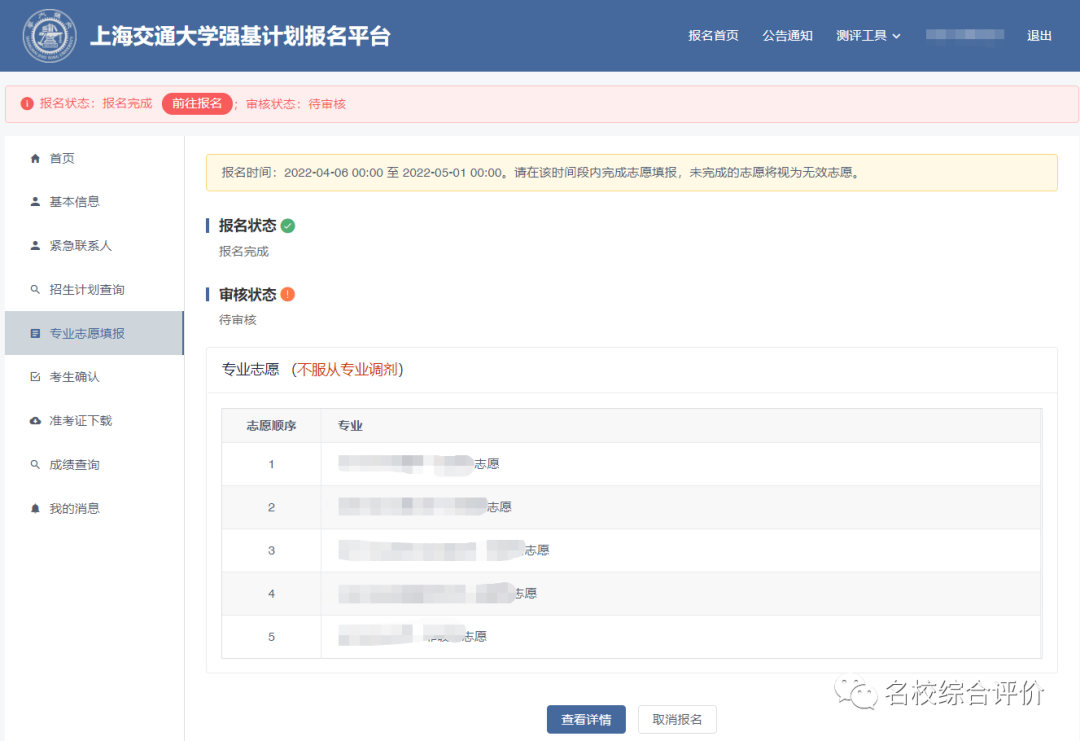Open the 公告通知 section
This screenshot has width=1080, height=741.
tap(787, 35)
